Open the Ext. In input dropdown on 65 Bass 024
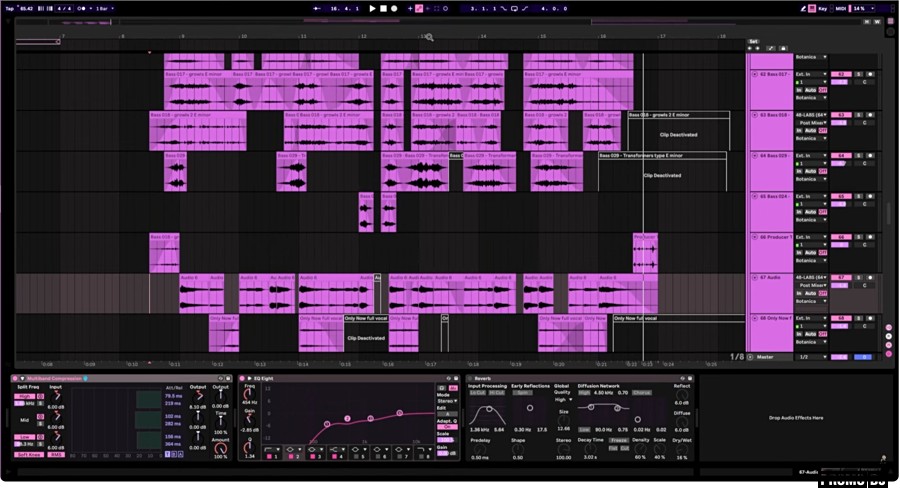Image resolution: width=900 pixels, height=503 pixels. [810, 197]
